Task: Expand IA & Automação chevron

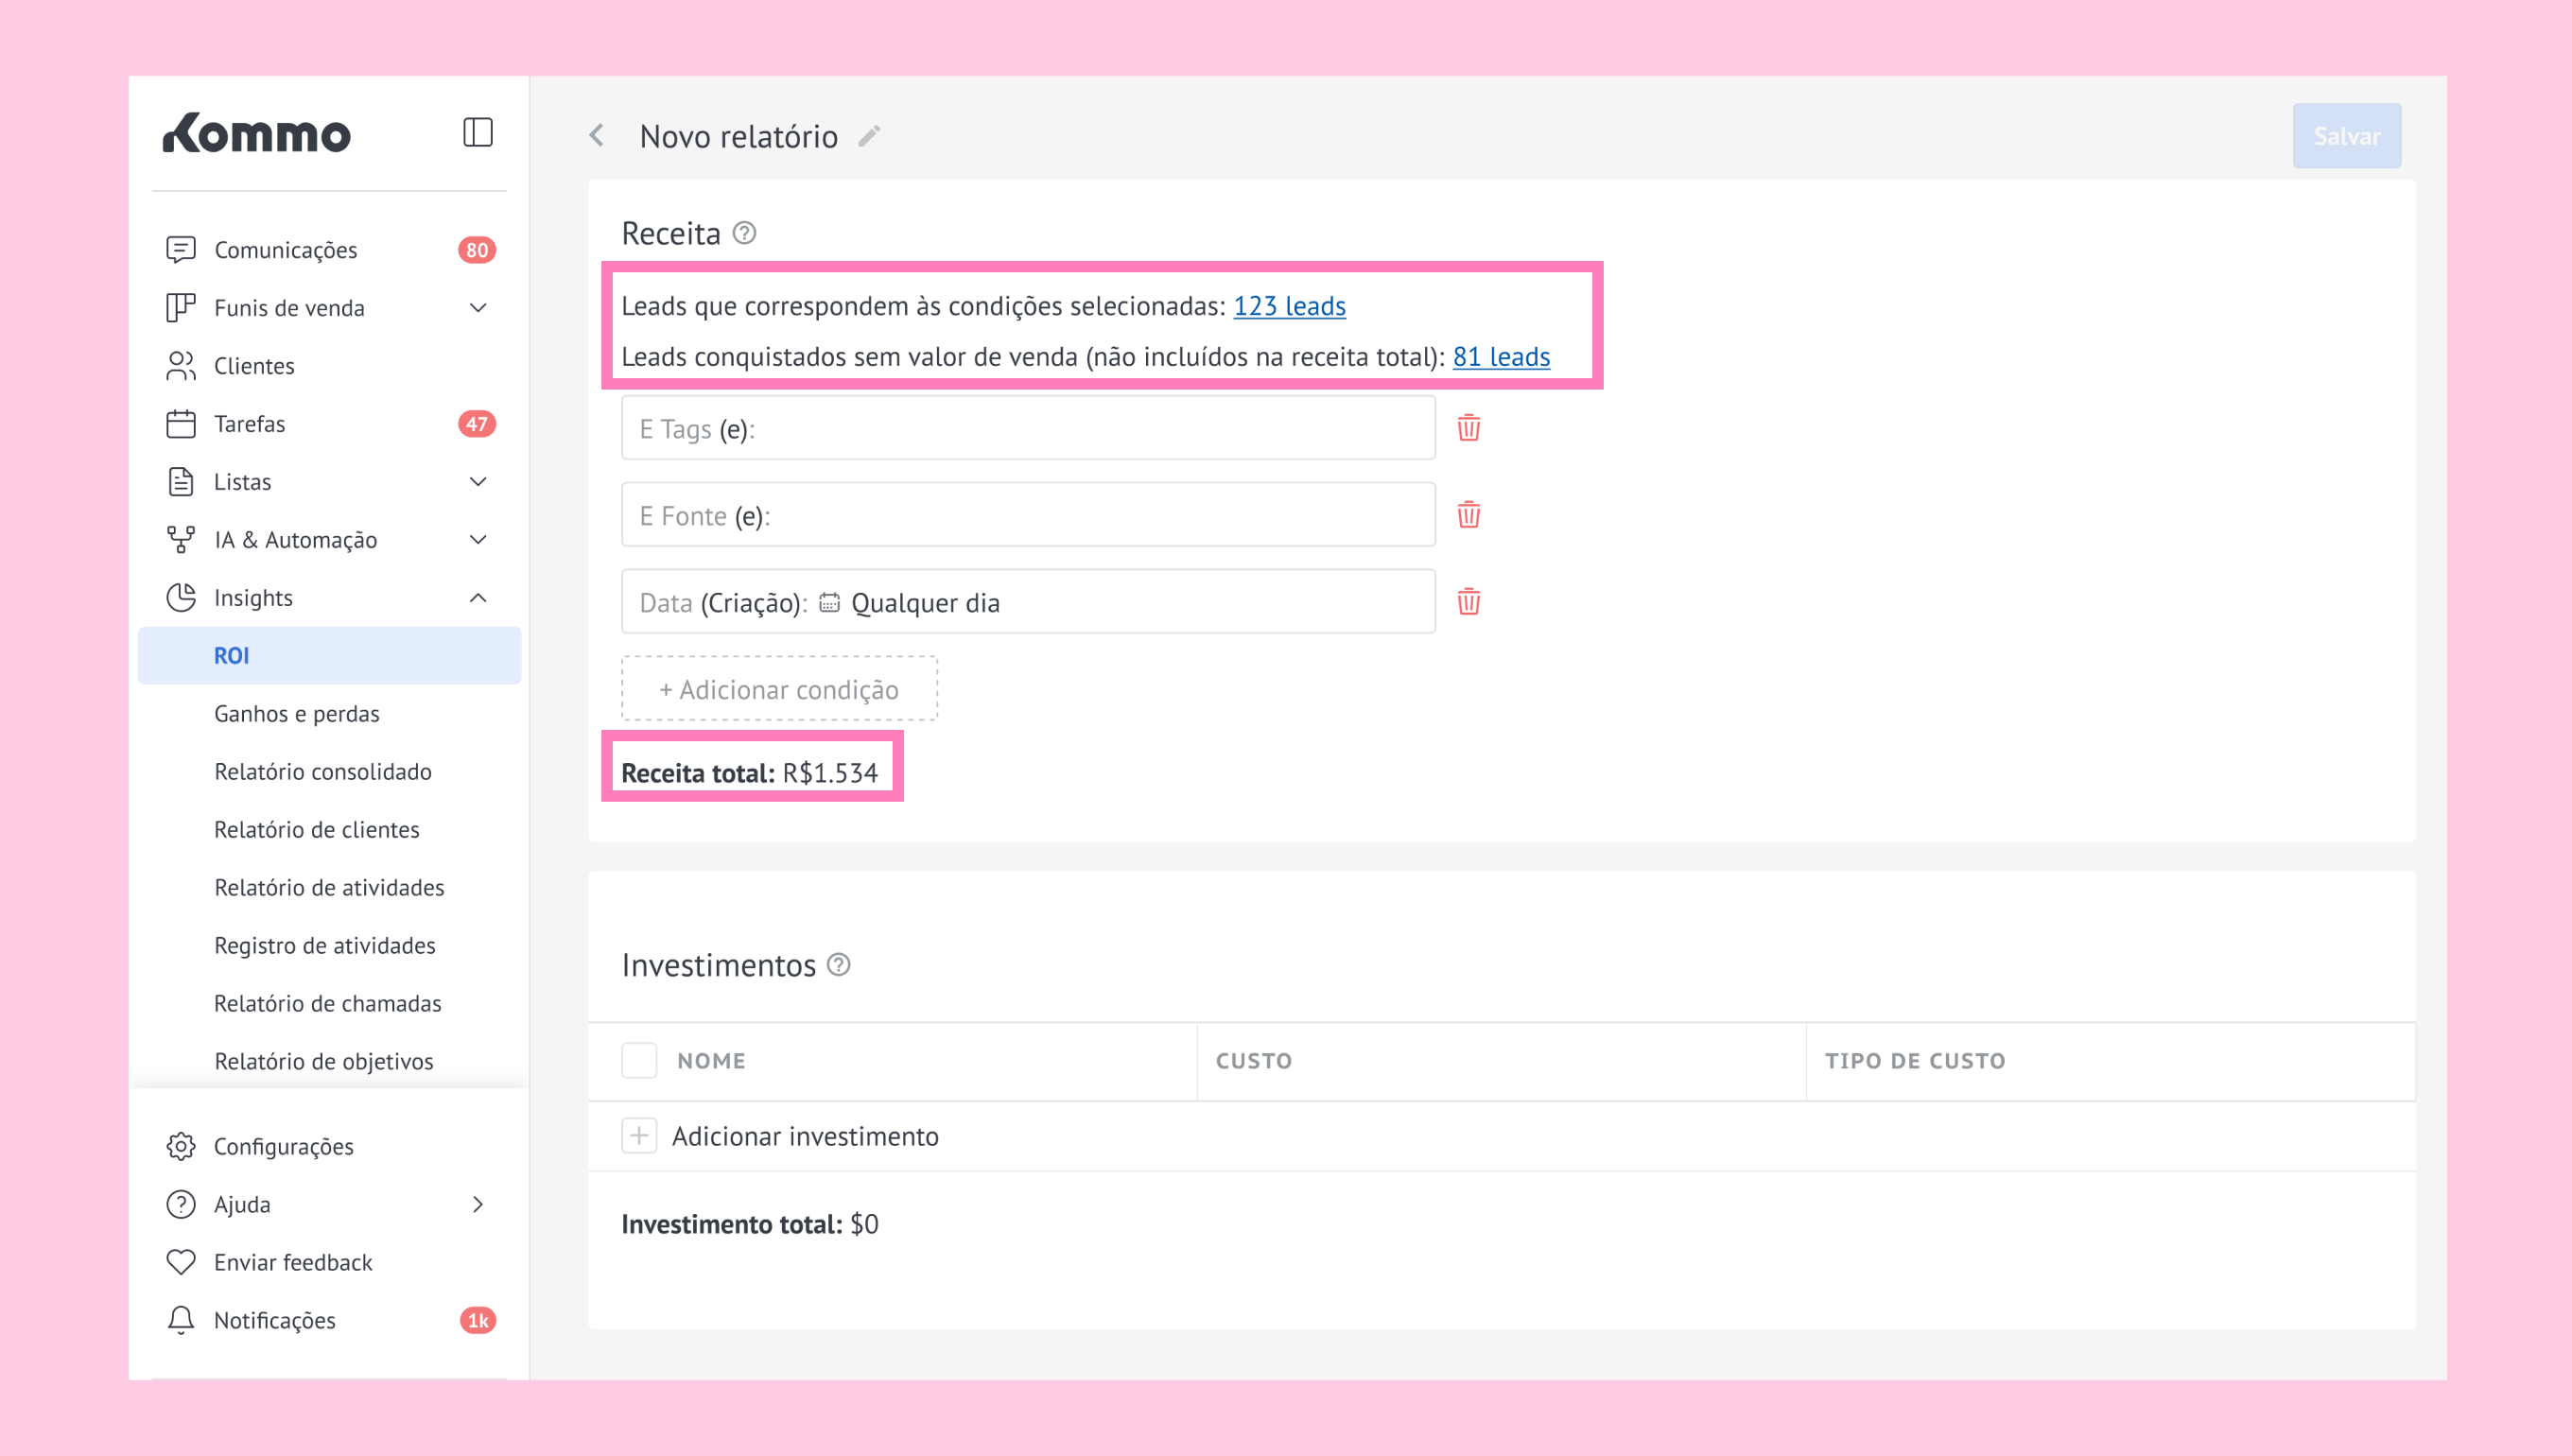Action: pos(478,540)
